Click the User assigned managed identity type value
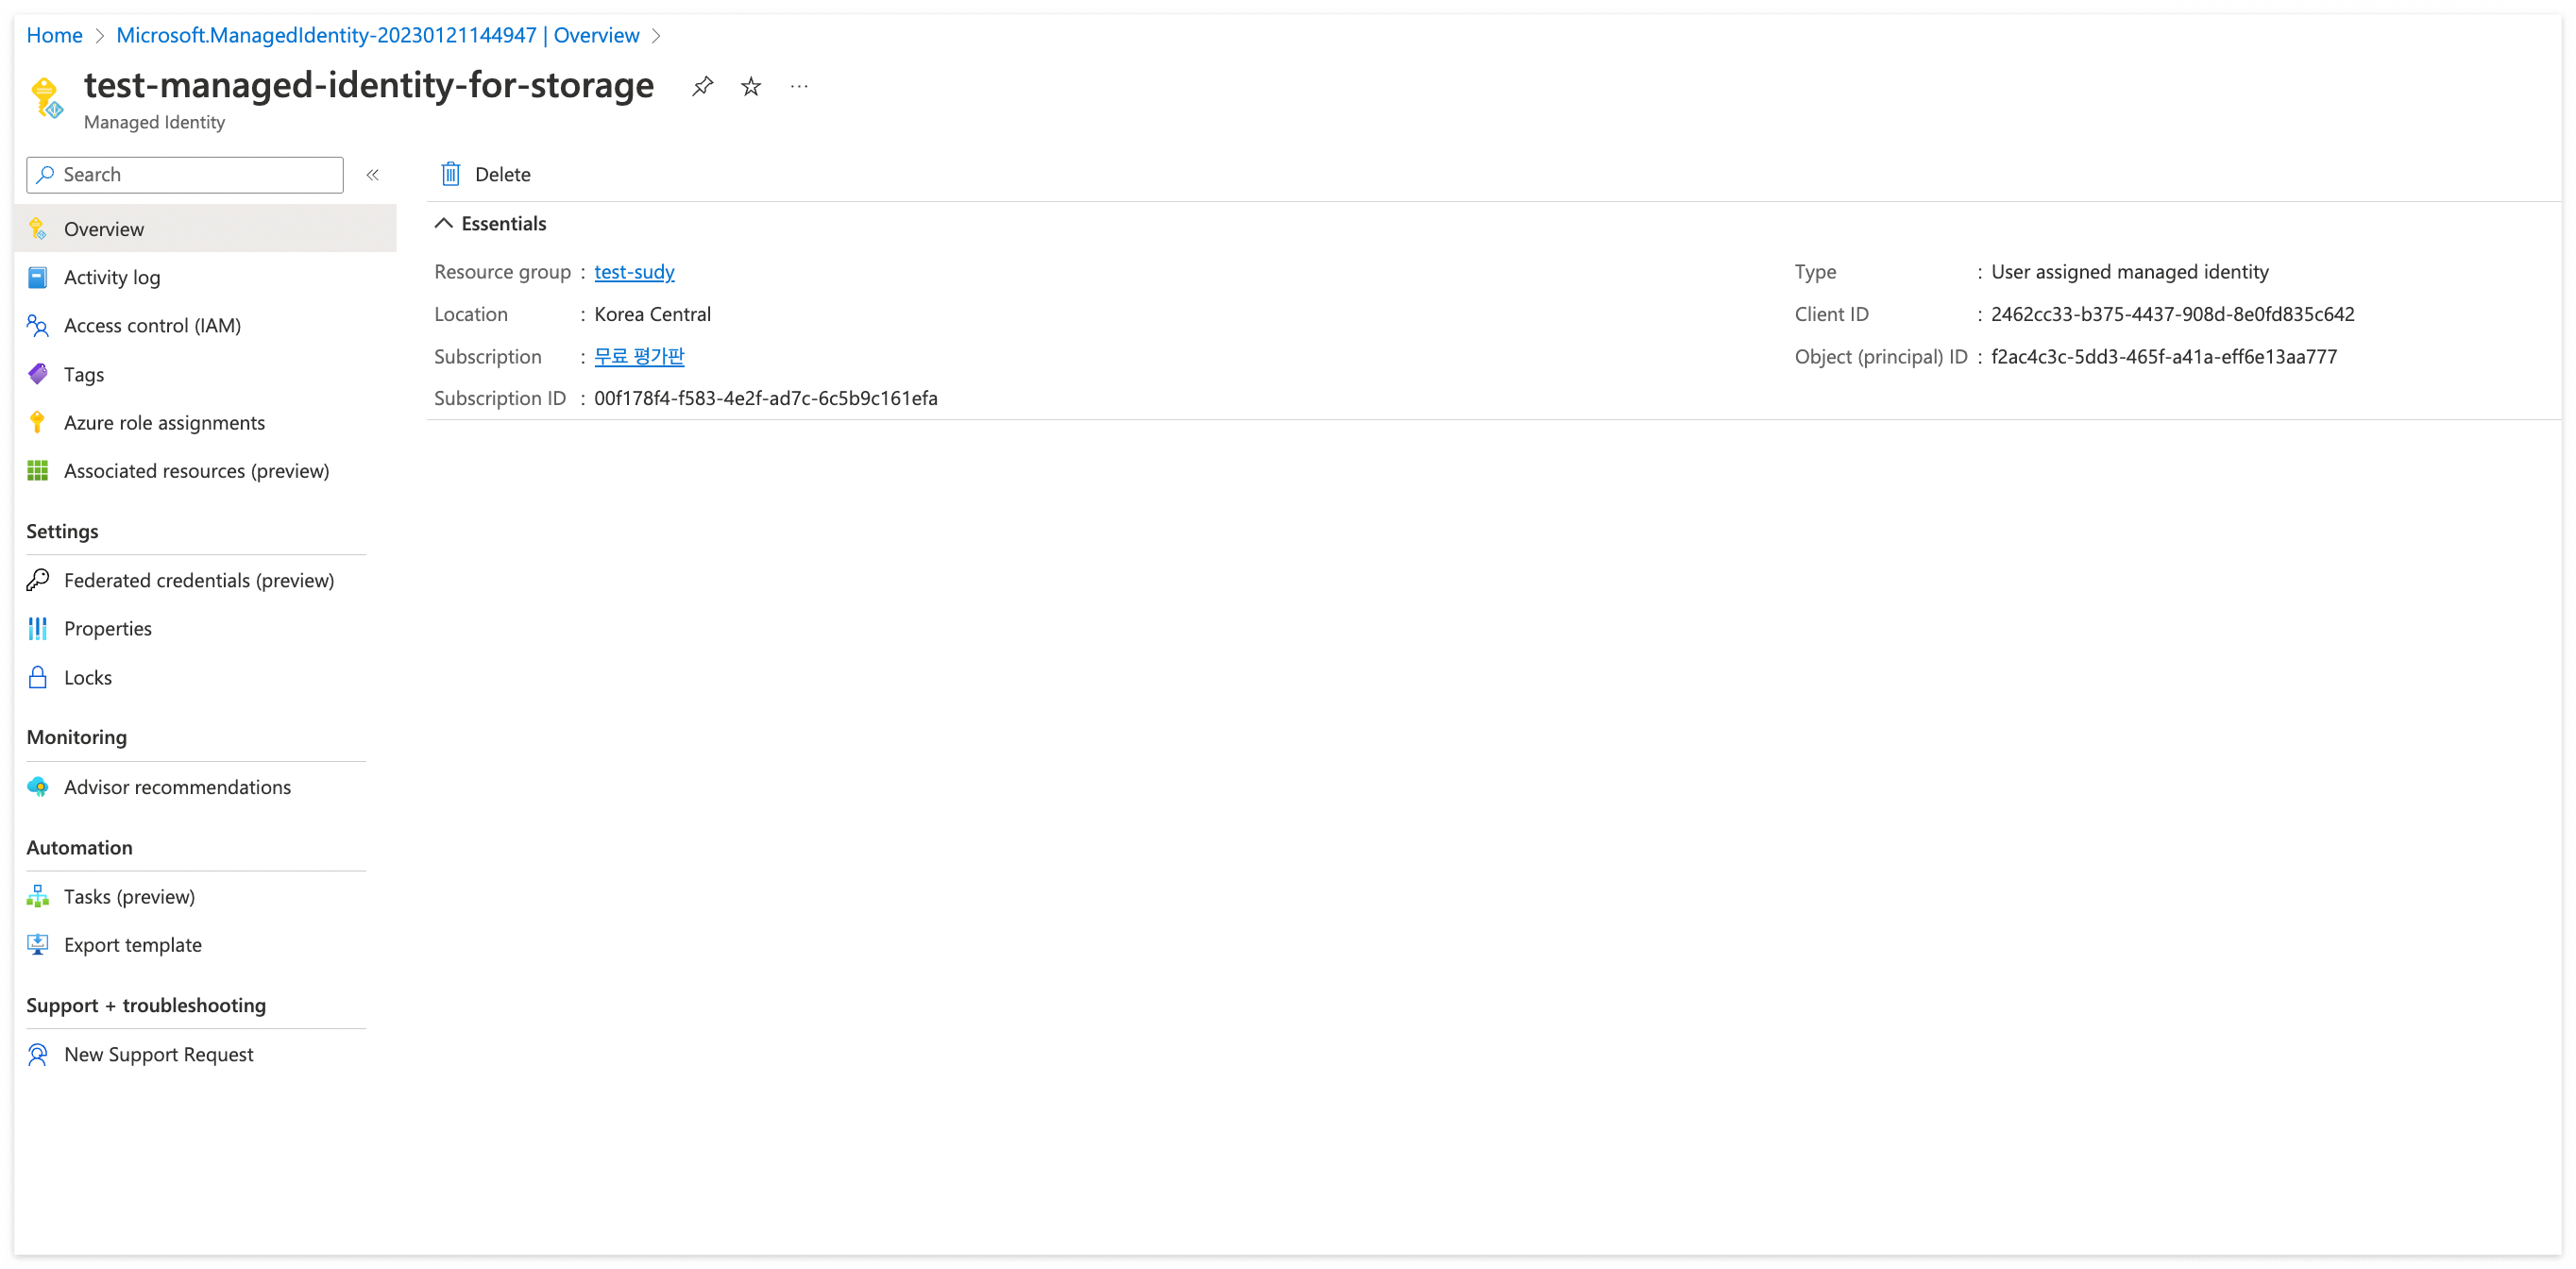Image resolution: width=2576 pixels, height=1269 pixels. [x=2129, y=271]
